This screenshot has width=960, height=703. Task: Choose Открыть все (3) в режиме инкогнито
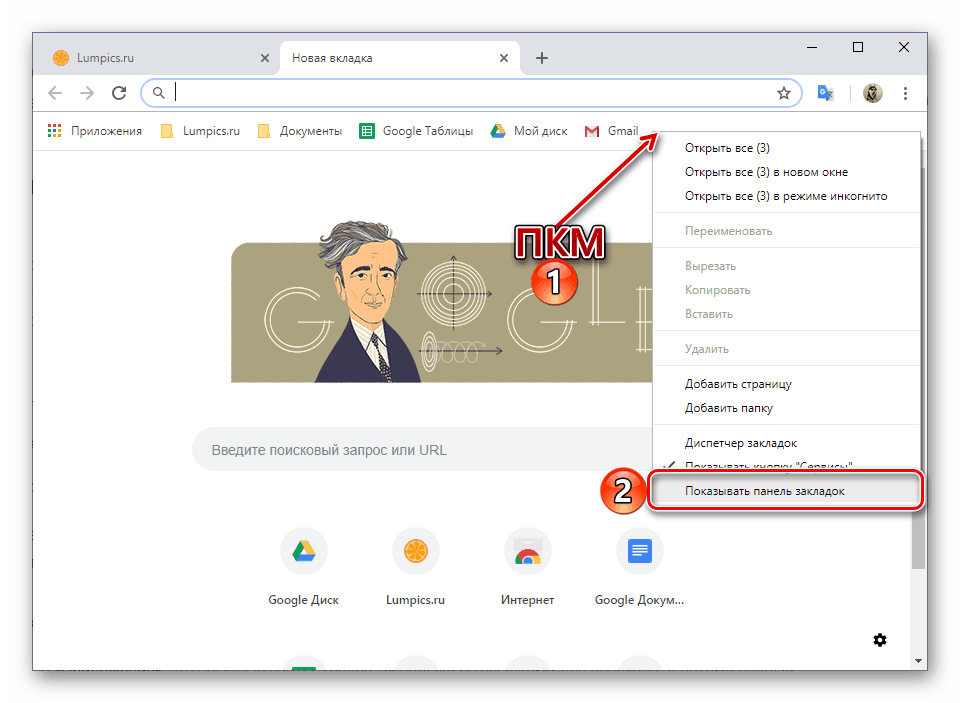click(787, 196)
